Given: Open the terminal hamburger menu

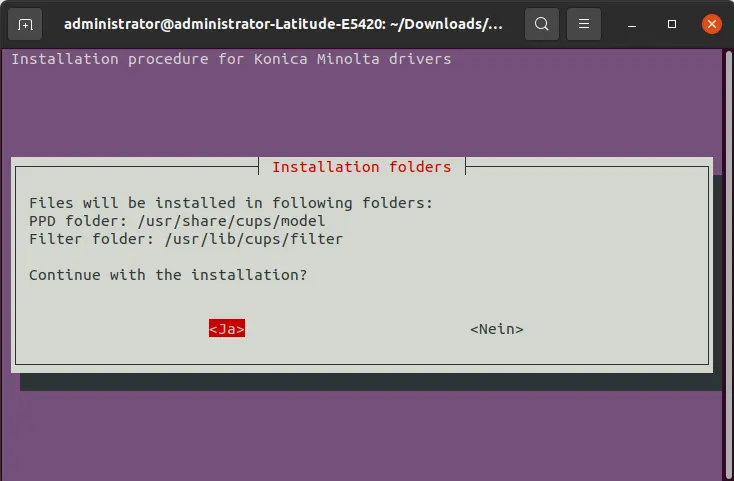Looking at the screenshot, I should tap(584, 24).
